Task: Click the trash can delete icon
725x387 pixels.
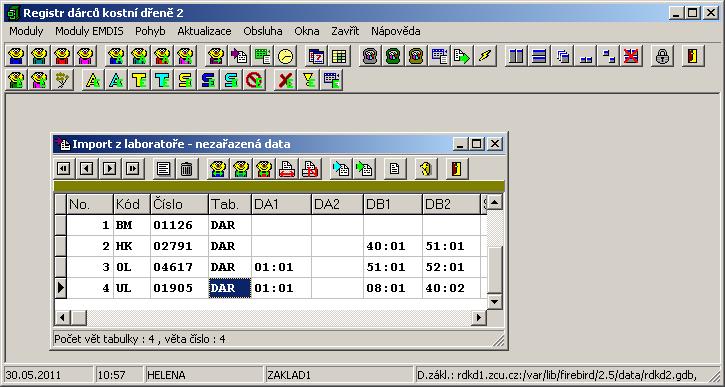Action: [x=187, y=169]
